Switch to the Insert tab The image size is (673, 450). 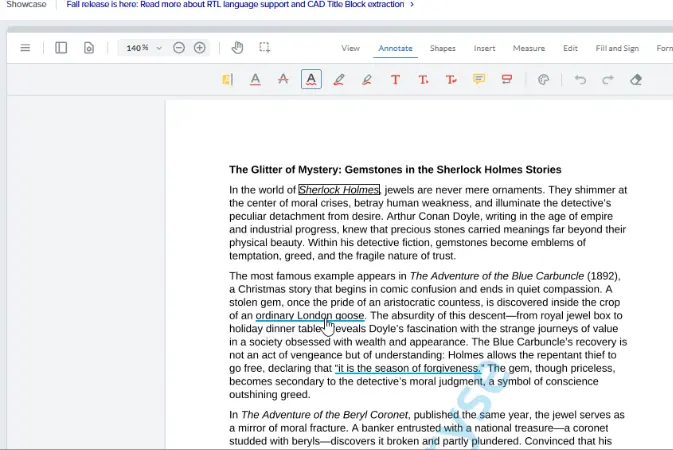[x=484, y=48]
